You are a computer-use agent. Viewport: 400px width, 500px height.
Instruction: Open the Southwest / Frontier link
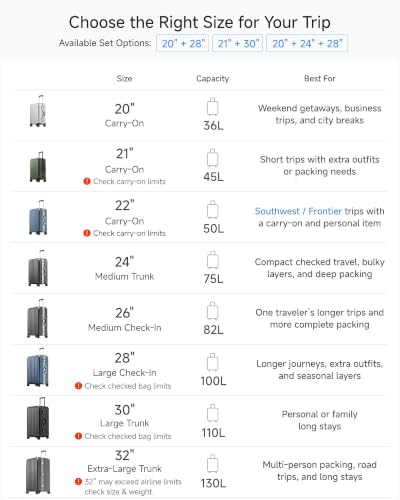[x=298, y=211]
